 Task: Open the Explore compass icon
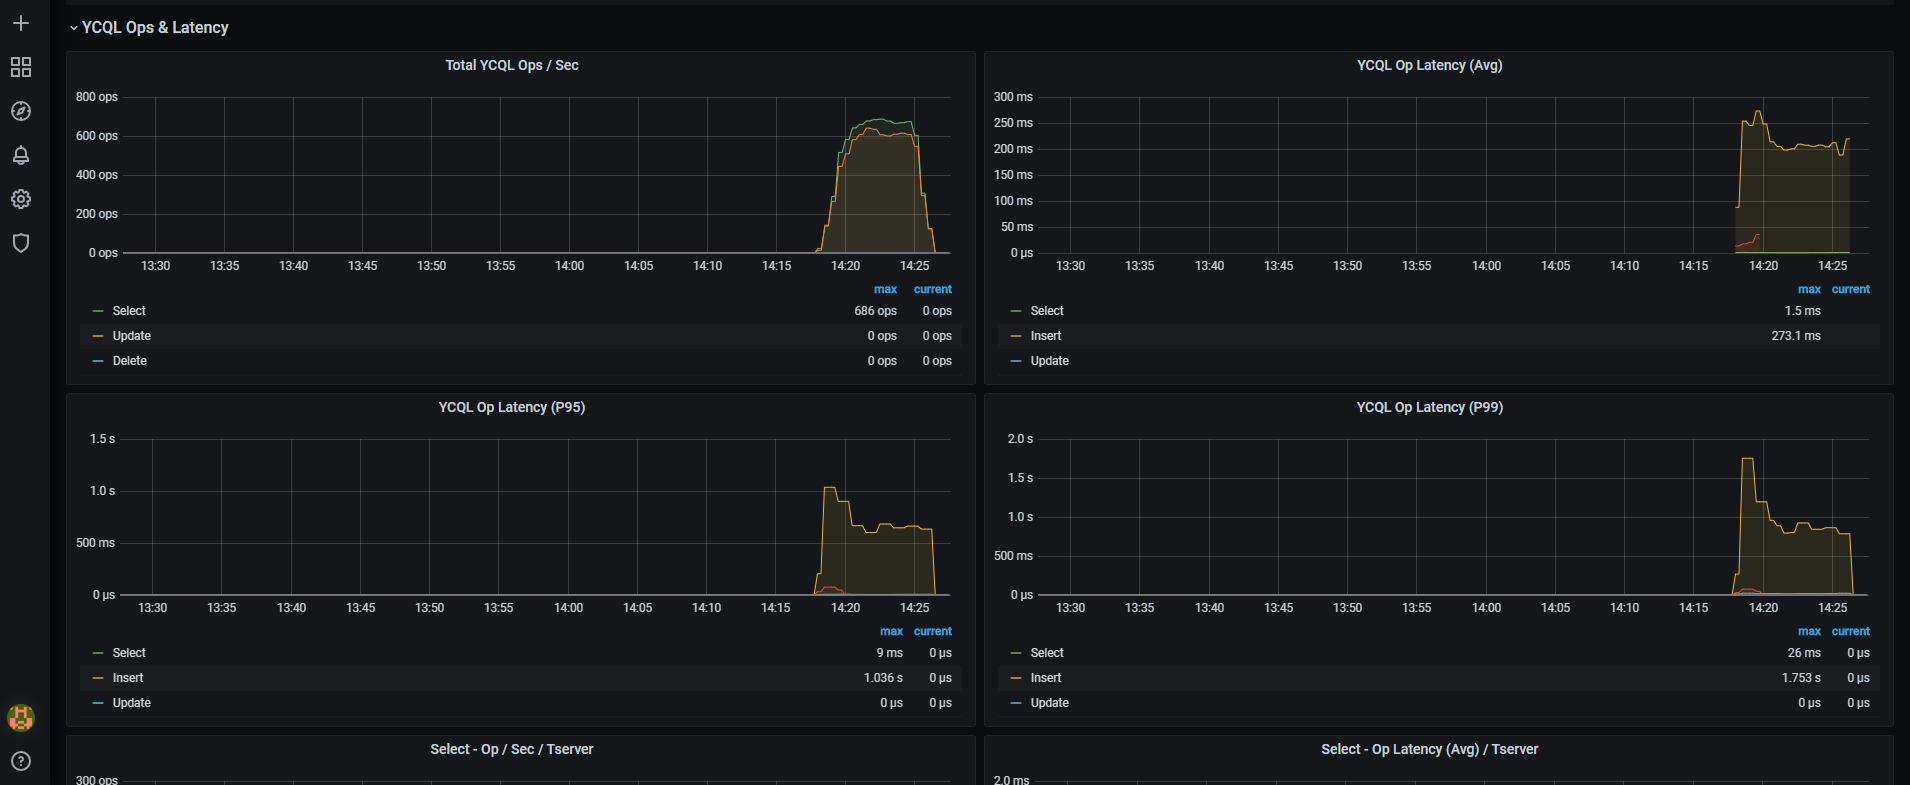21,111
